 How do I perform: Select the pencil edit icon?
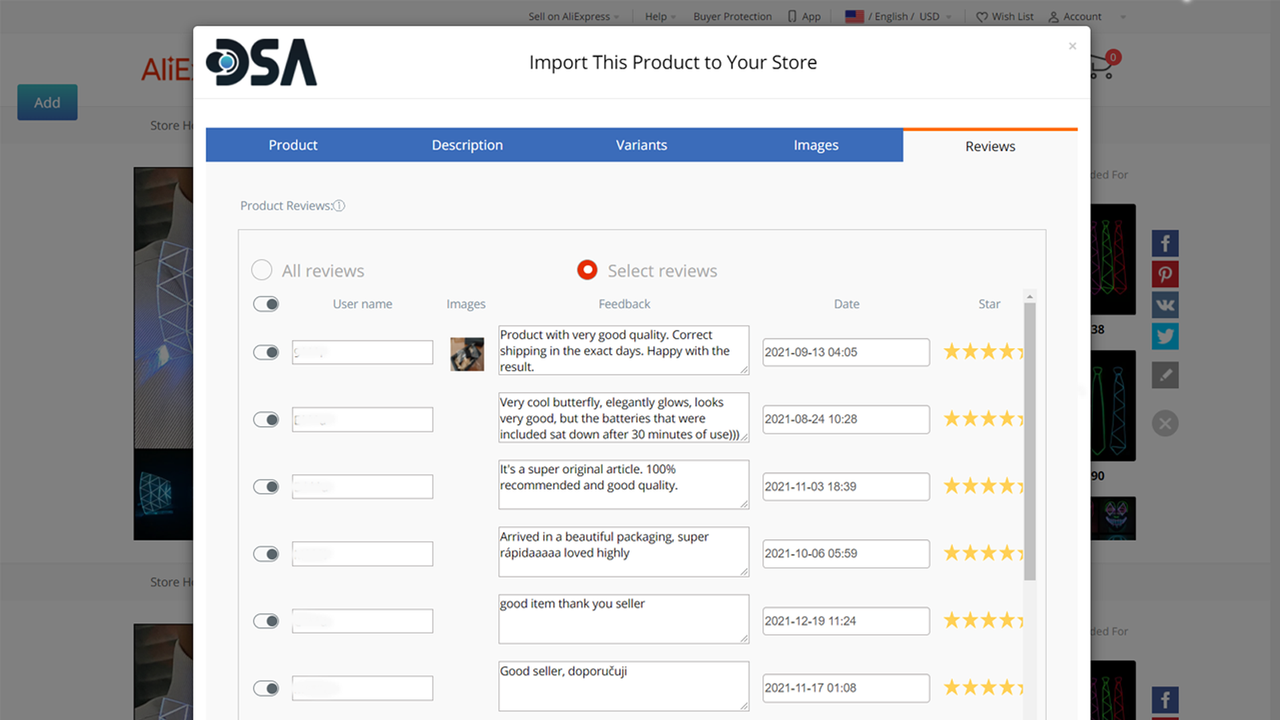coord(1164,374)
